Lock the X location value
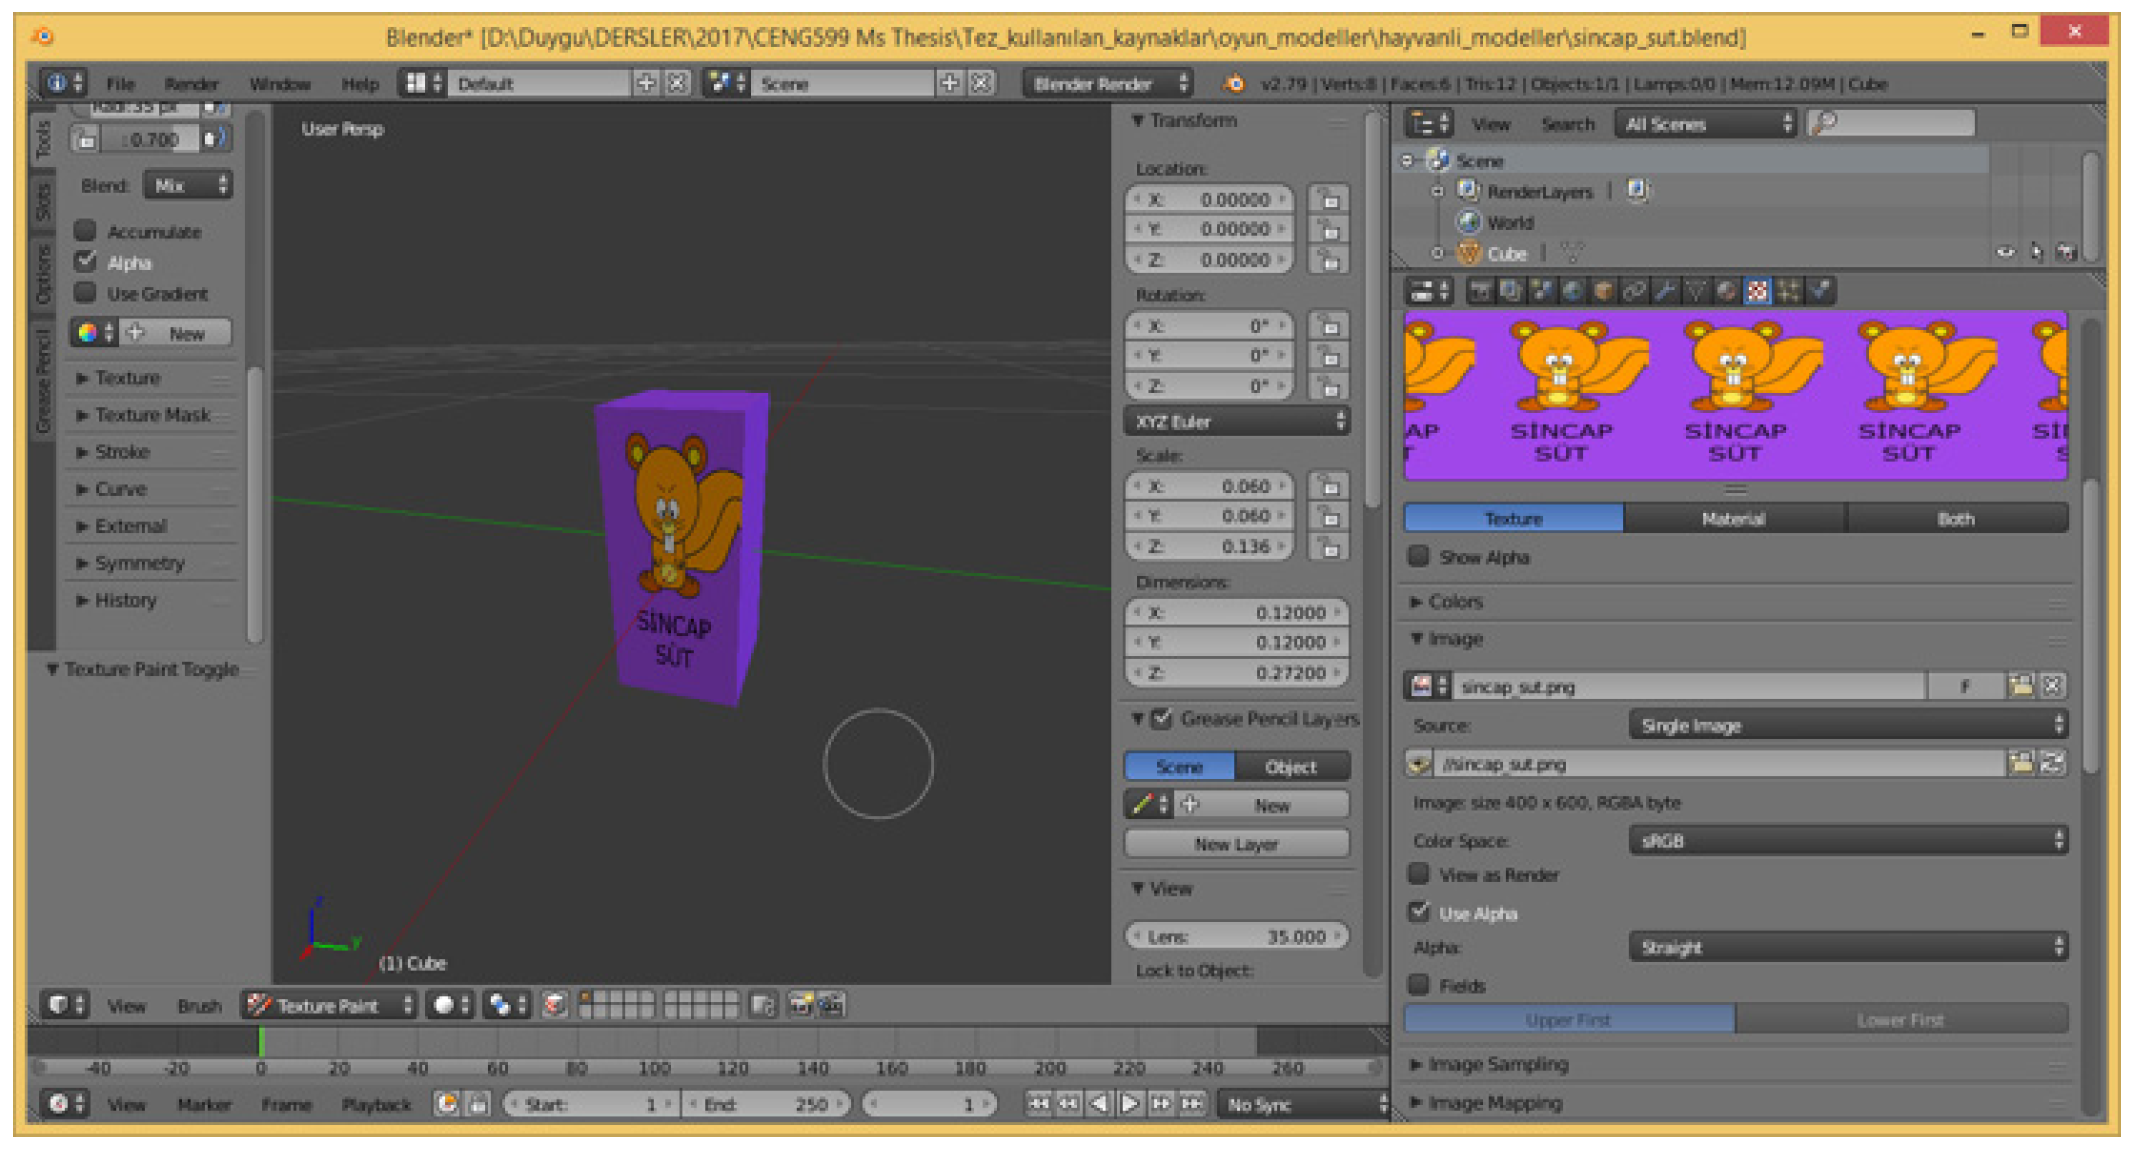This screenshot has height=1149, width=2133. tap(1329, 199)
